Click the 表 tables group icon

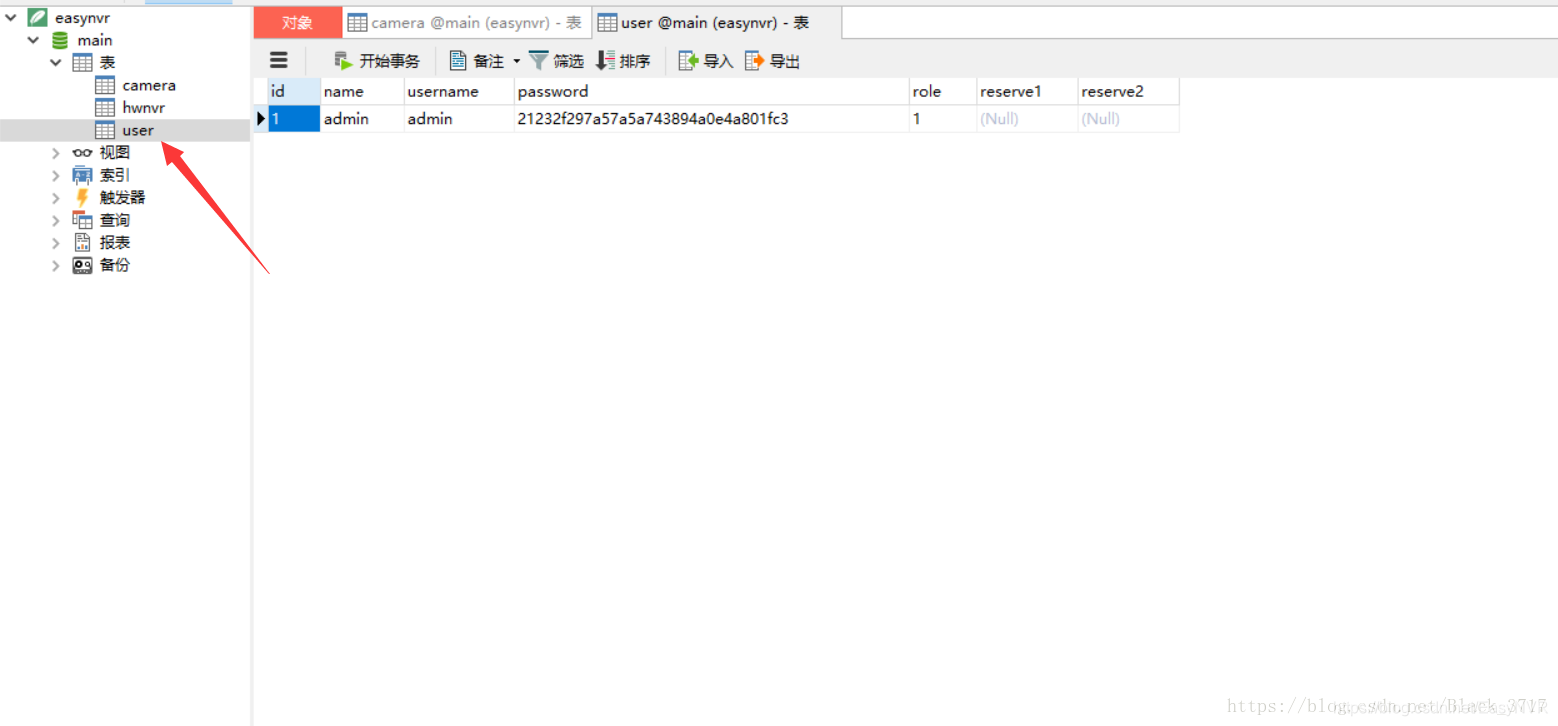click(x=82, y=63)
